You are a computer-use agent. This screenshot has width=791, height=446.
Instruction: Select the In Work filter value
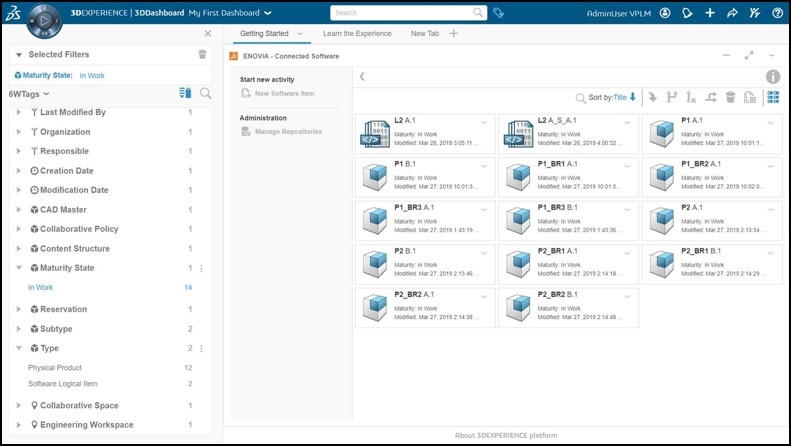tap(40, 287)
